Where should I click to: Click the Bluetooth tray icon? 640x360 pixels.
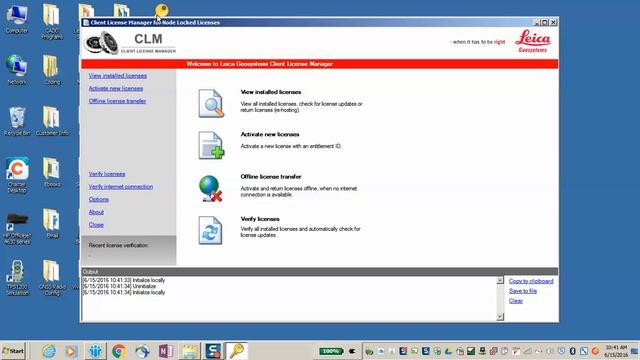[572, 351]
